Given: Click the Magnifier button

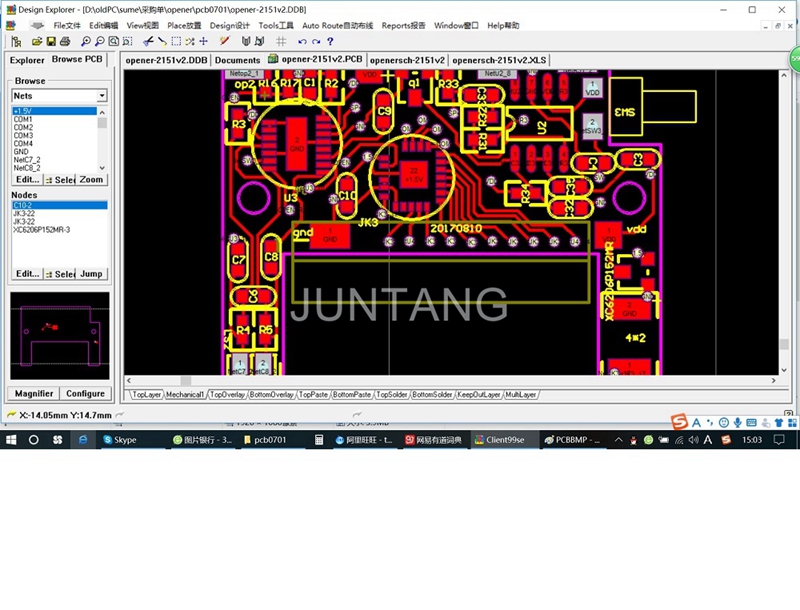Looking at the screenshot, I should (x=34, y=394).
